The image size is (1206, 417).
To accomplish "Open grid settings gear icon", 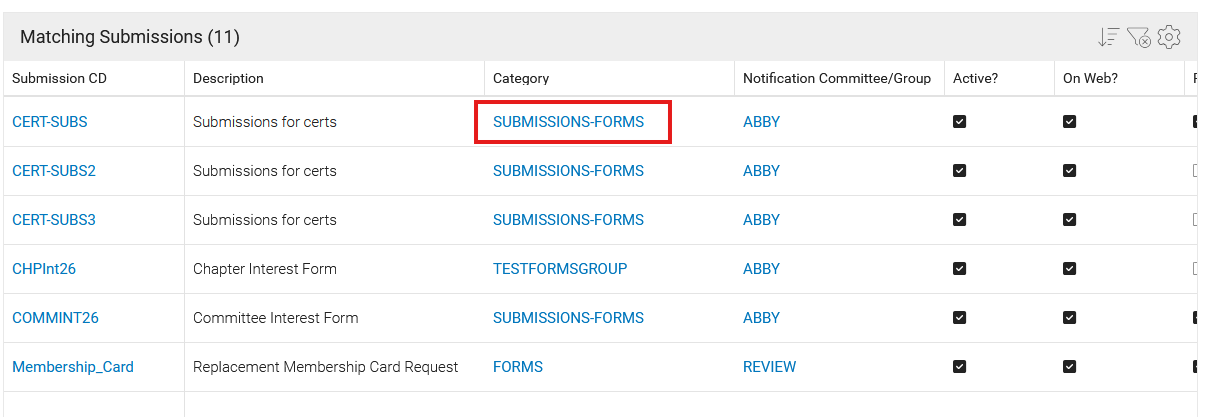I will point(1169,37).
